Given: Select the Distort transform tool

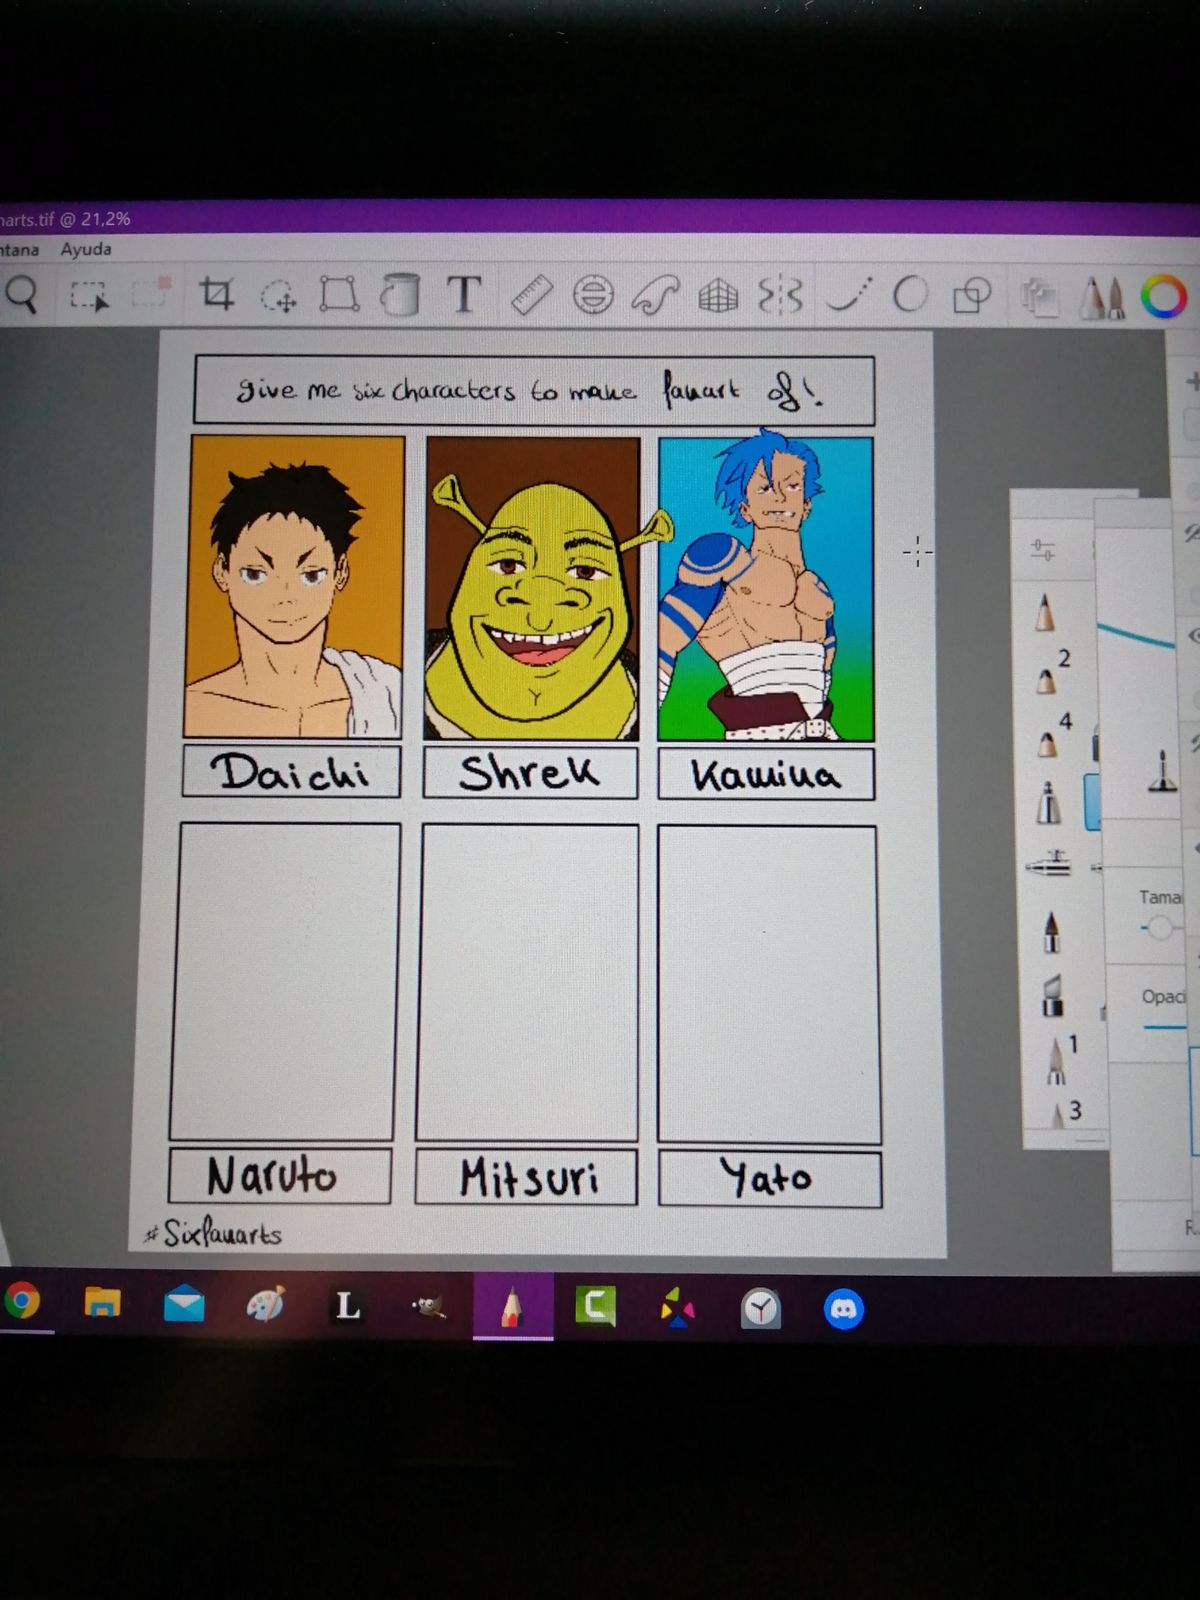Looking at the screenshot, I should [x=339, y=295].
